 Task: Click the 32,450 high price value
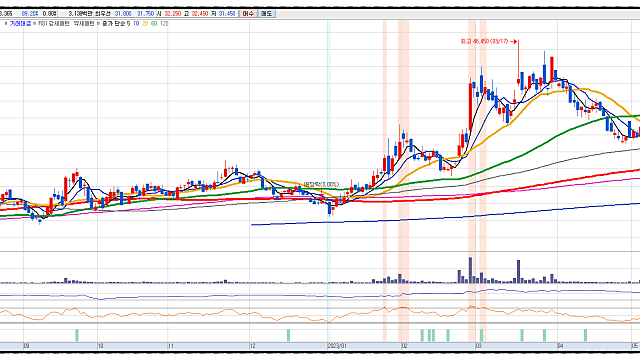(x=200, y=13)
